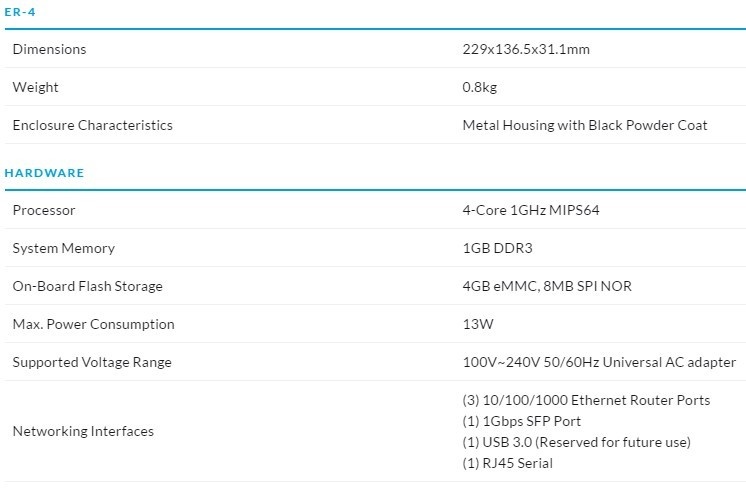This screenshot has width=746, height=494.
Task: Select the Dimensions row label
Action: [x=49, y=49]
